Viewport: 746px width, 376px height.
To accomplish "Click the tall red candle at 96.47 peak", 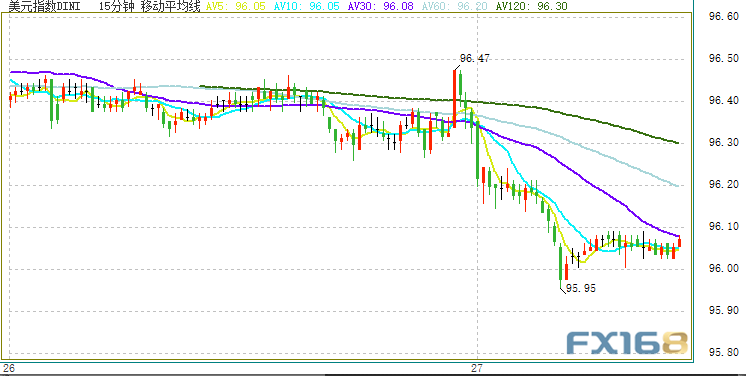I will [x=454, y=99].
